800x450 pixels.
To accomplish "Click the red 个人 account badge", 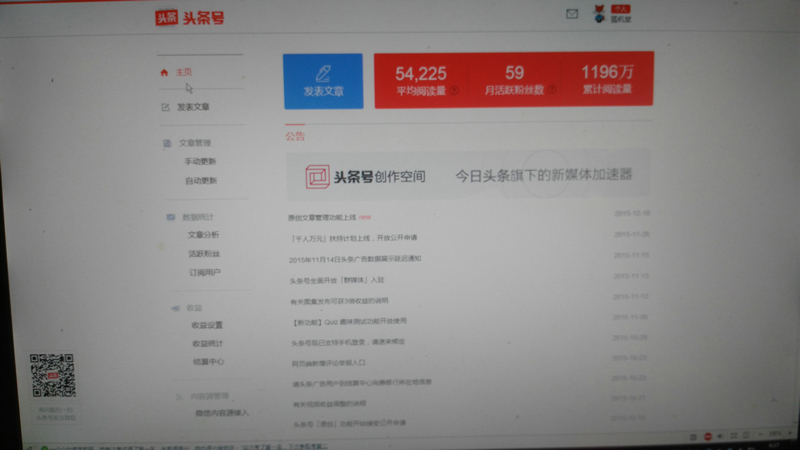I will (620, 9).
